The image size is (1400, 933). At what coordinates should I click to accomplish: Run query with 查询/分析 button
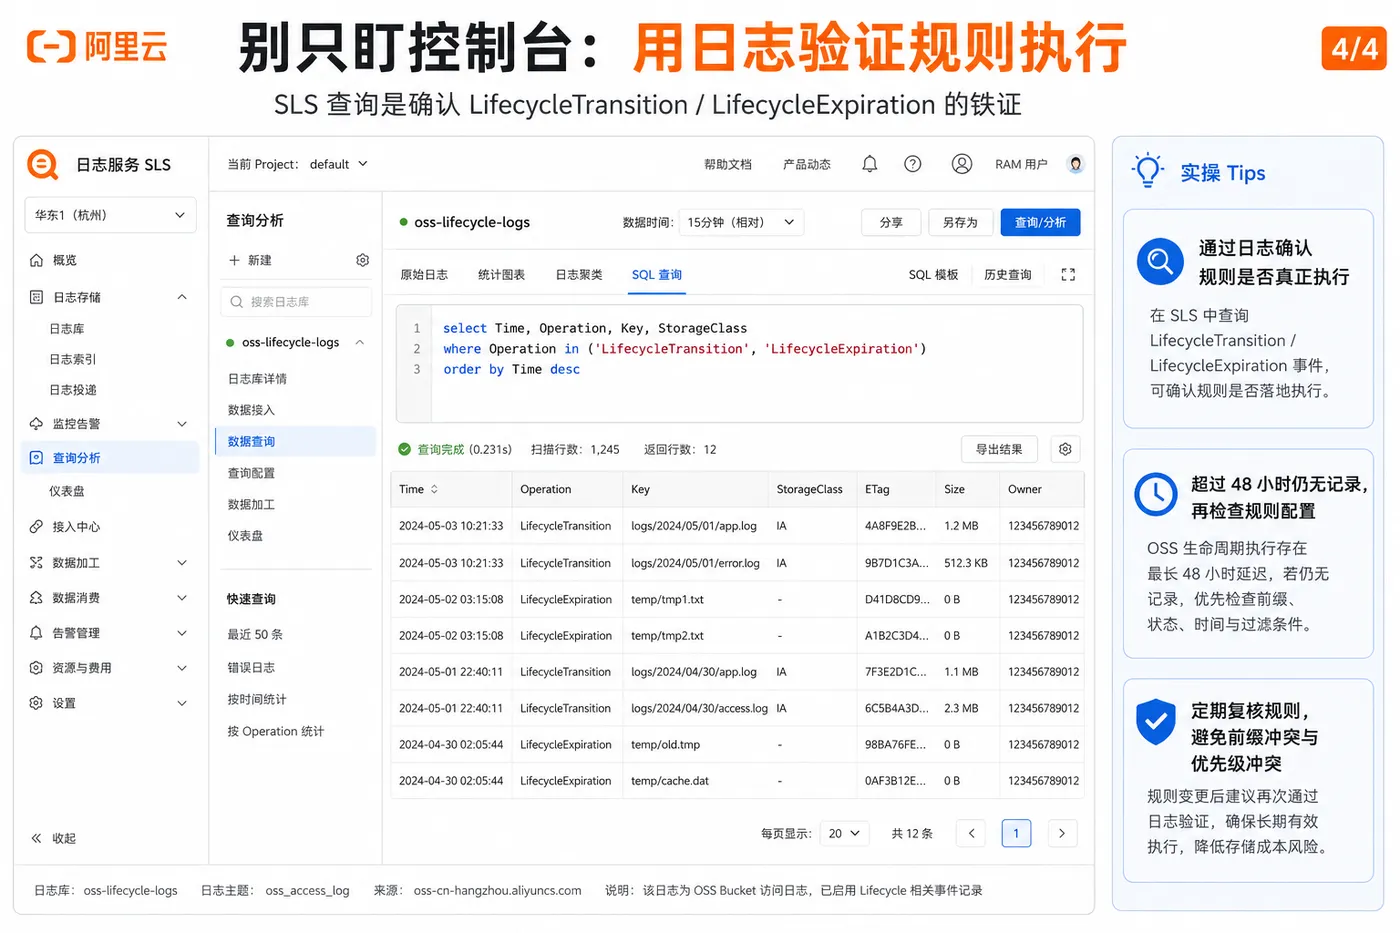pyautogui.click(x=1040, y=222)
